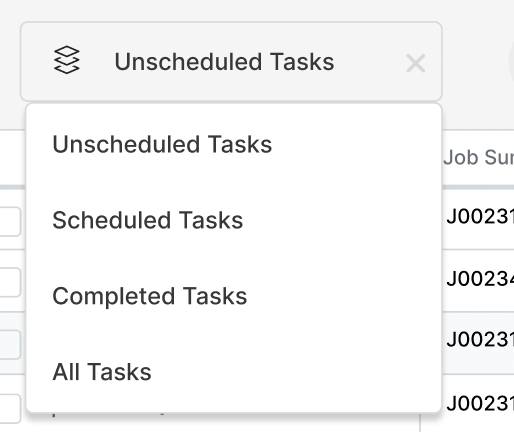Screen dimensions: 514x432
Task: Click the partly visible round button beside the filter box
Action: tap(511, 62)
